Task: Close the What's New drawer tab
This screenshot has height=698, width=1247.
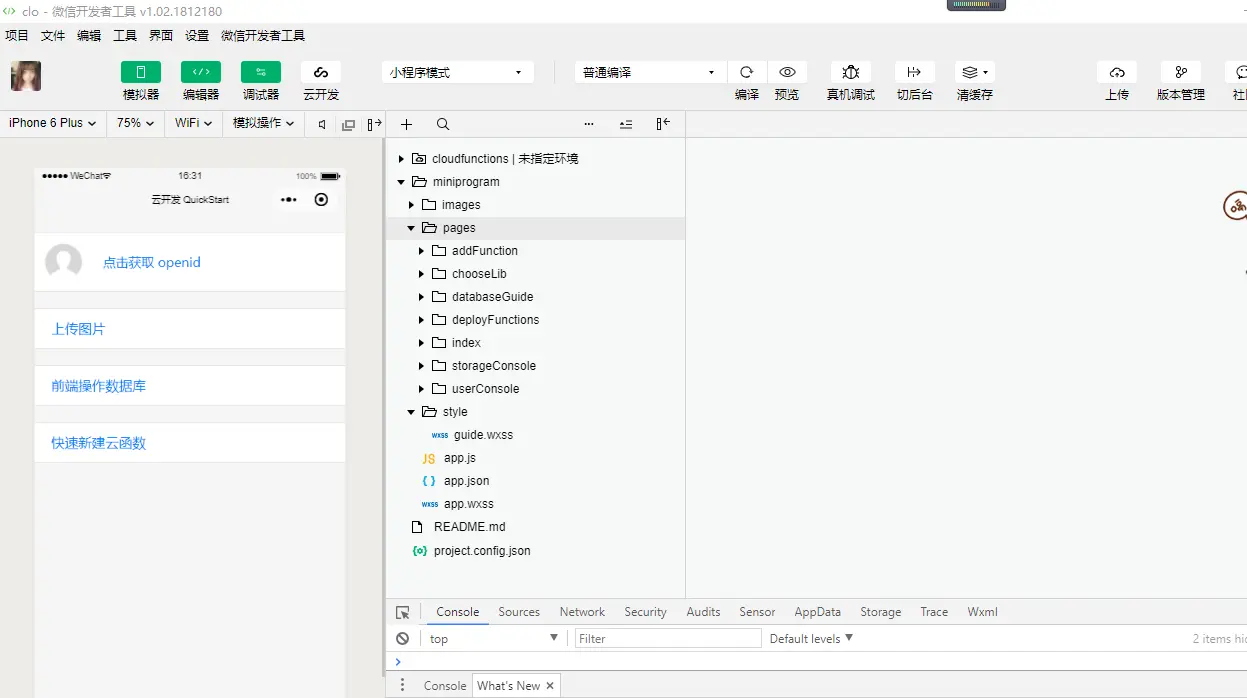Action: (549, 686)
